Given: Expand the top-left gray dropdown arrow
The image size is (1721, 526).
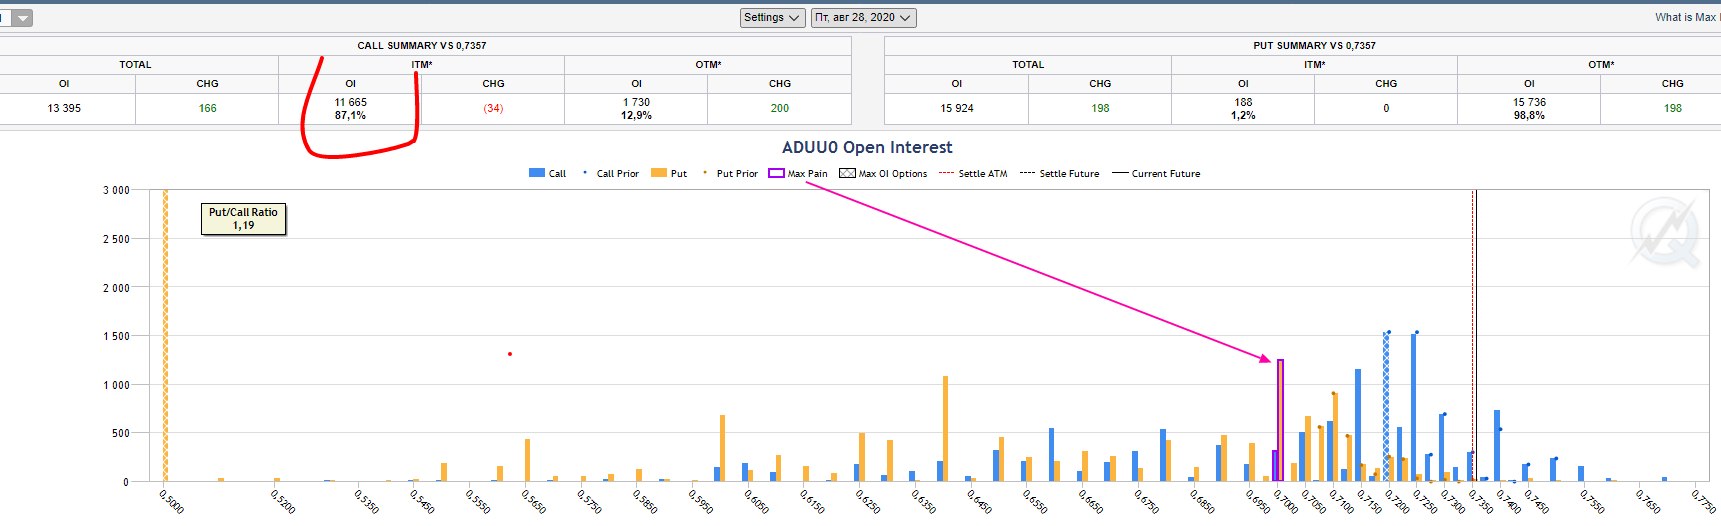Looking at the screenshot, I should [22, 18].
